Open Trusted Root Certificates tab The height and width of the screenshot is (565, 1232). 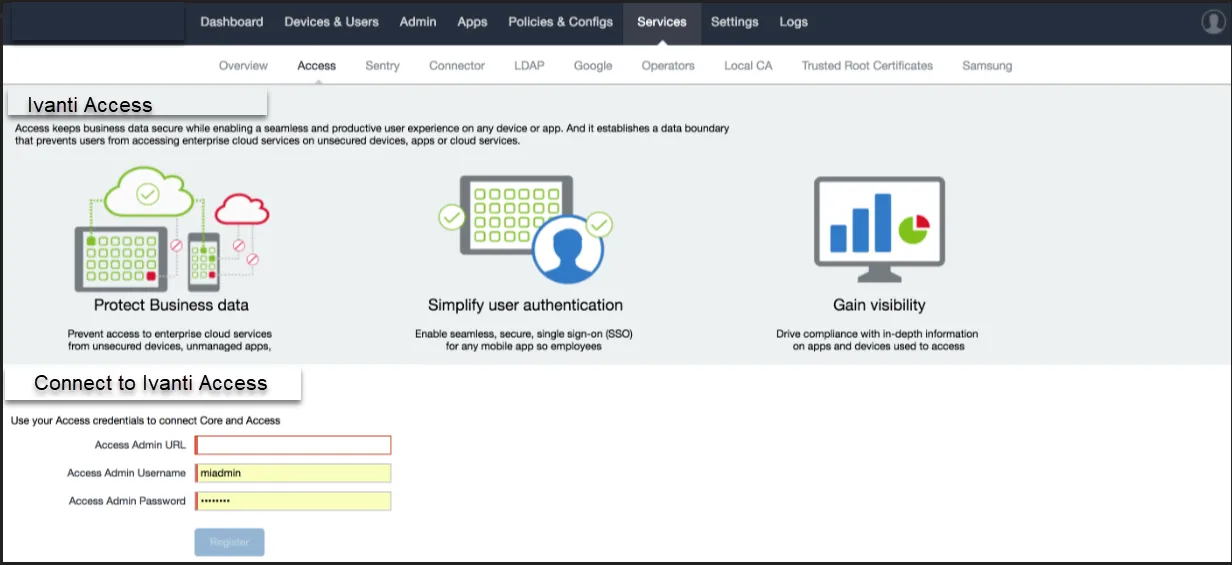867,66
